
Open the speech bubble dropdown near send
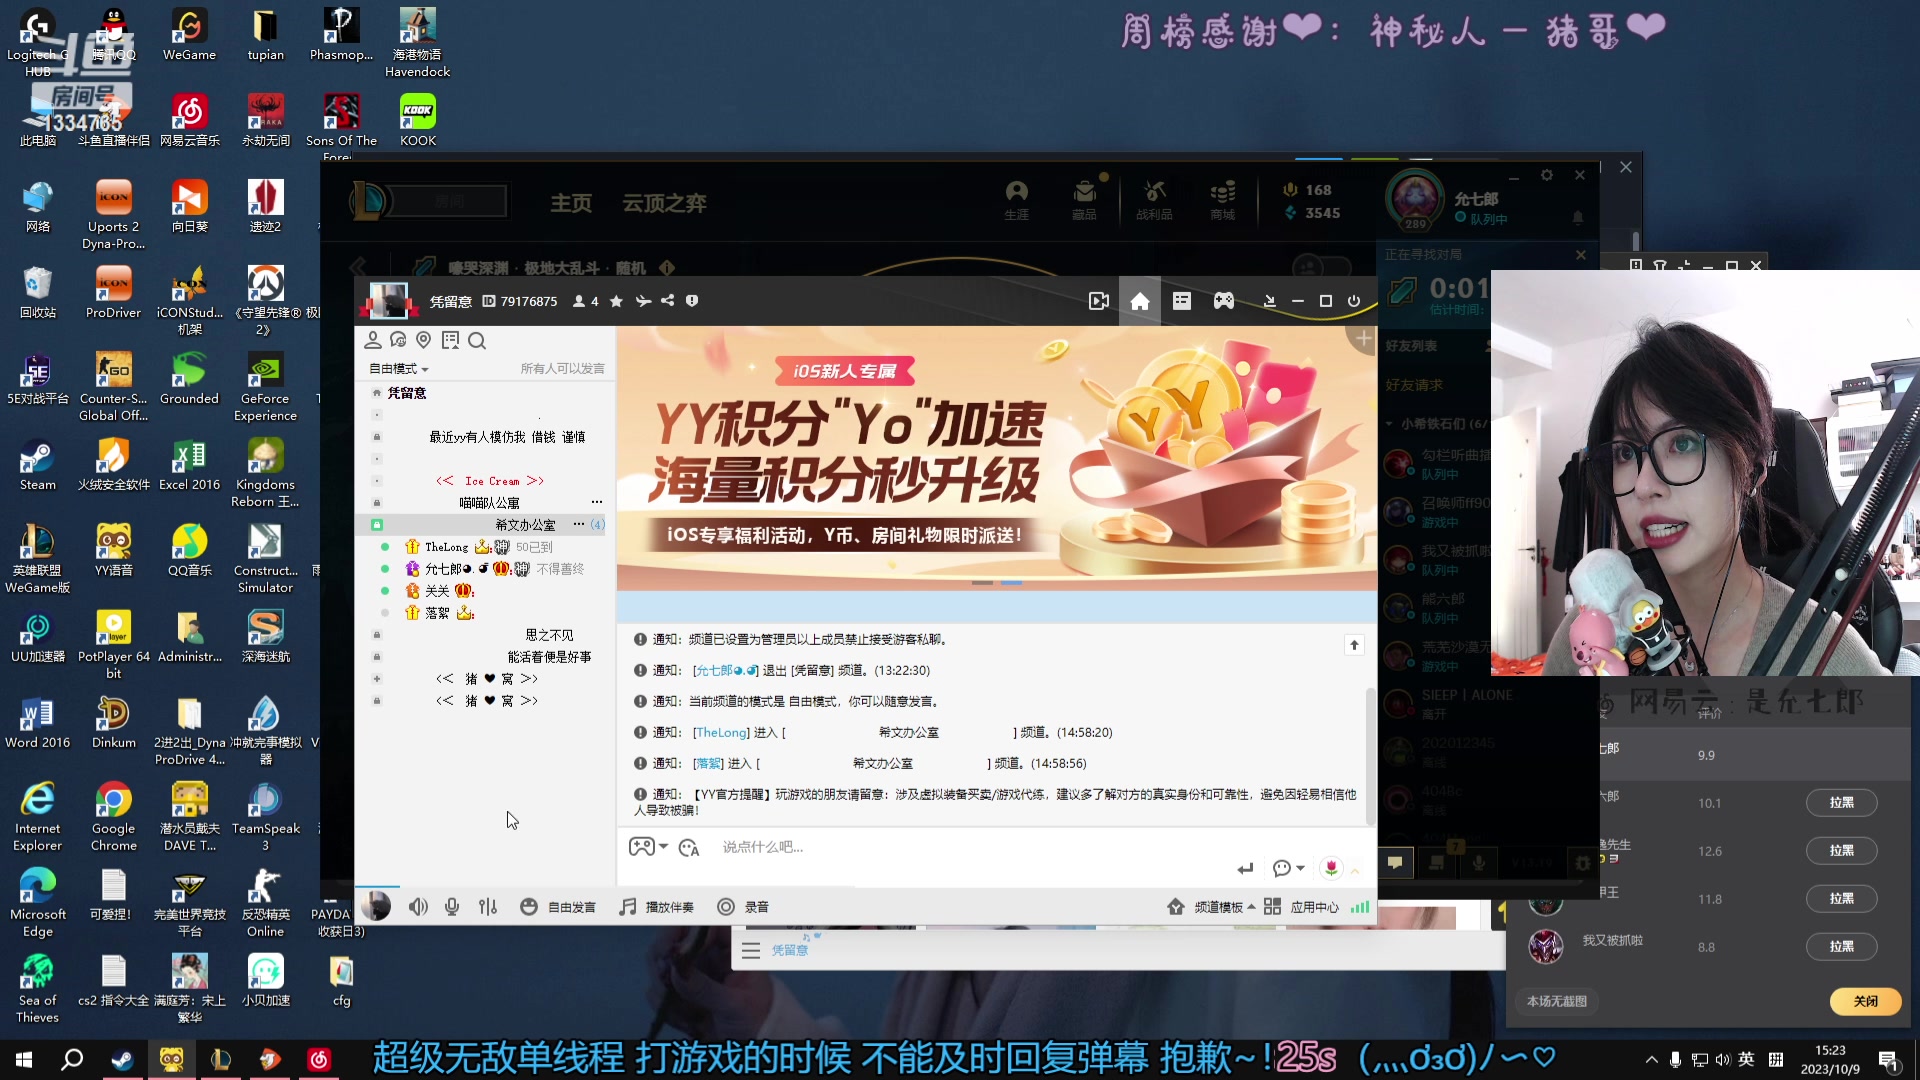1288,868
